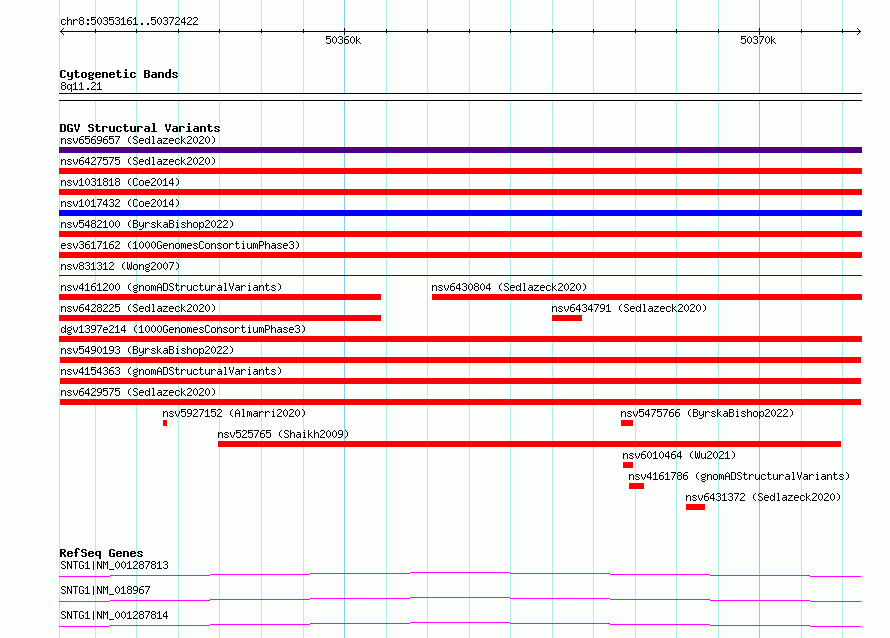Click the short red bar under nsv6434791

click(567, 318)
